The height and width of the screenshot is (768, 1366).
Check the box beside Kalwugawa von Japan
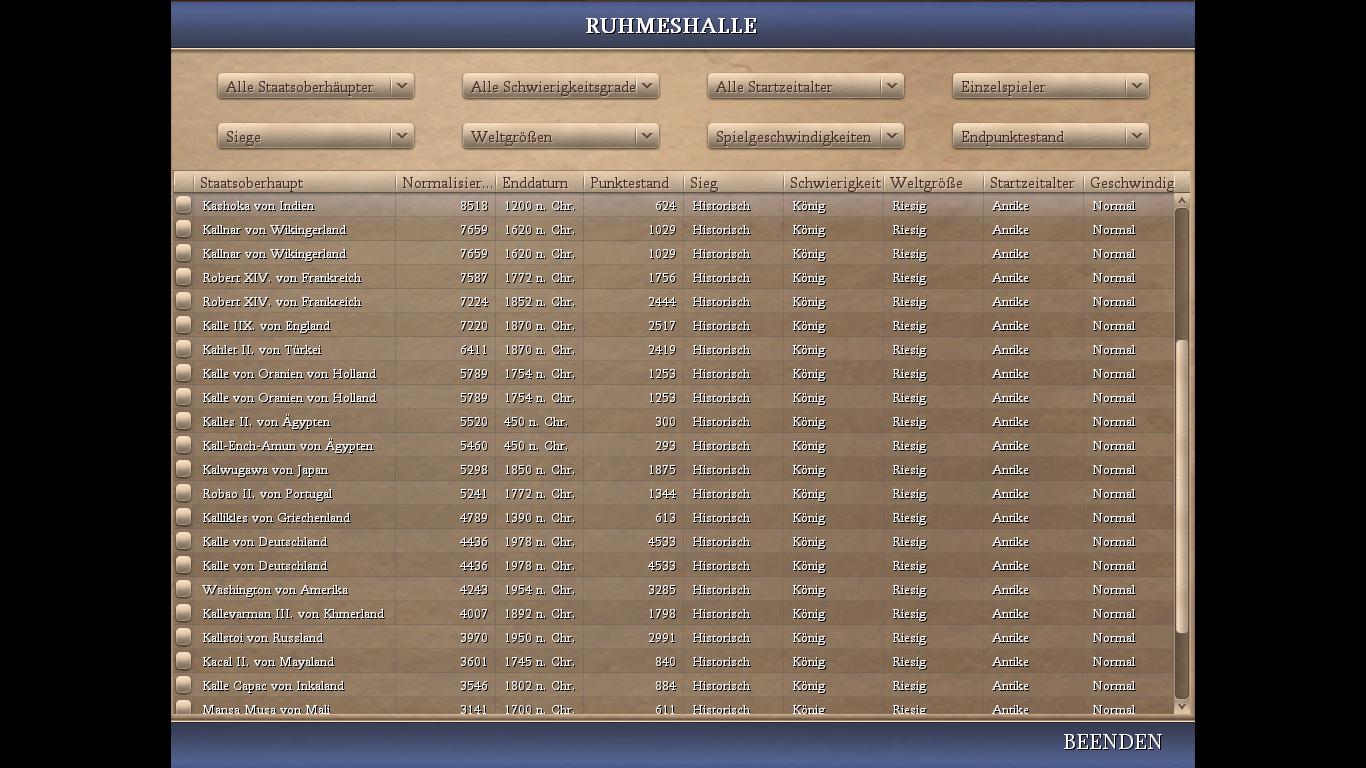click(184, 469)
